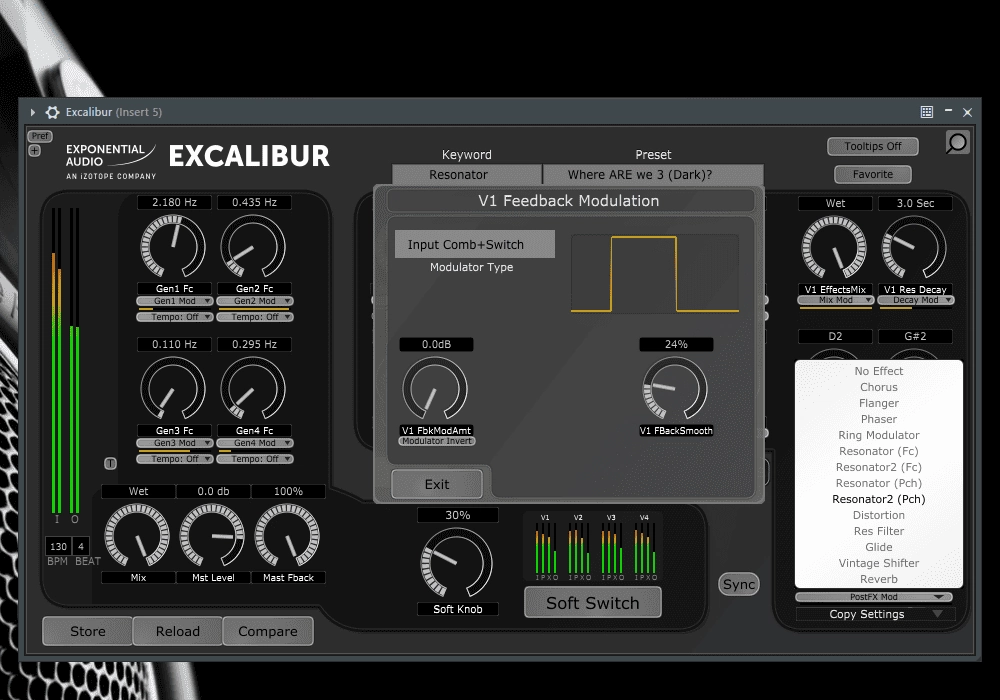This screenshot has height=700, width=1000.
Task: Open the Gen4 Mod dropdown
Action: [x=254, y=443]
